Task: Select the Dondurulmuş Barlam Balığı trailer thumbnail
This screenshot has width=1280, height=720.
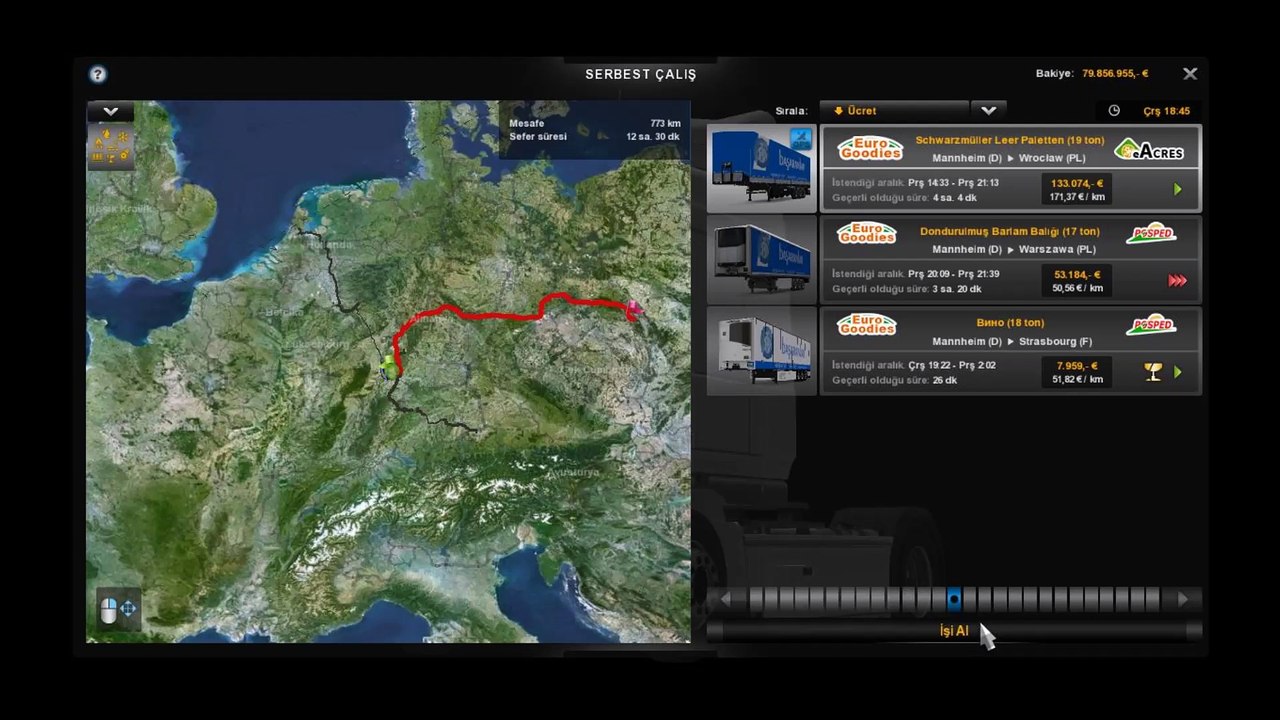Action: click(x=761, y=260)
